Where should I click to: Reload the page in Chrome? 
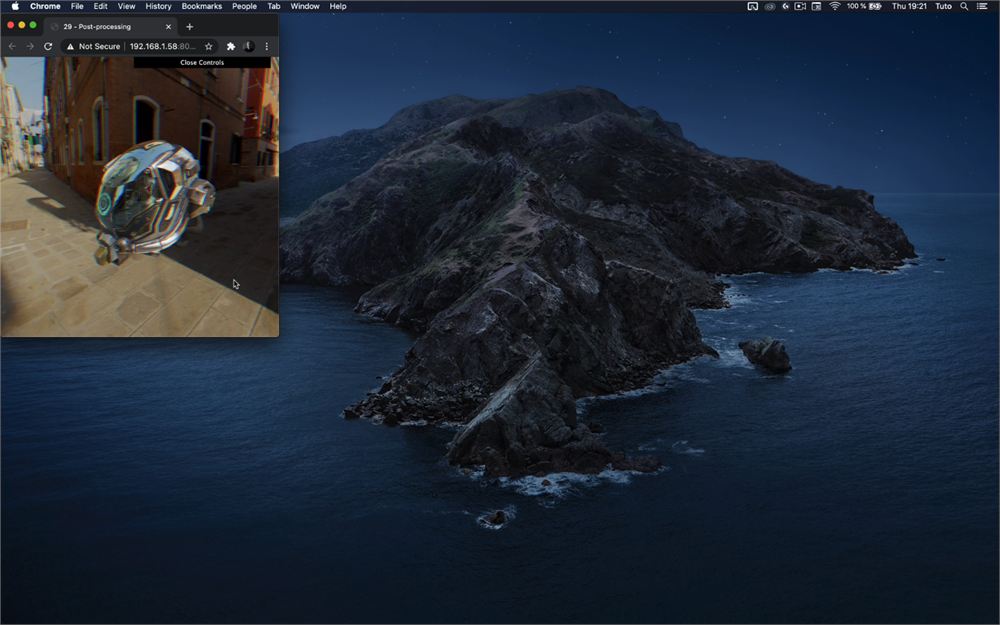pyautogui.click(x=48, y=47)
